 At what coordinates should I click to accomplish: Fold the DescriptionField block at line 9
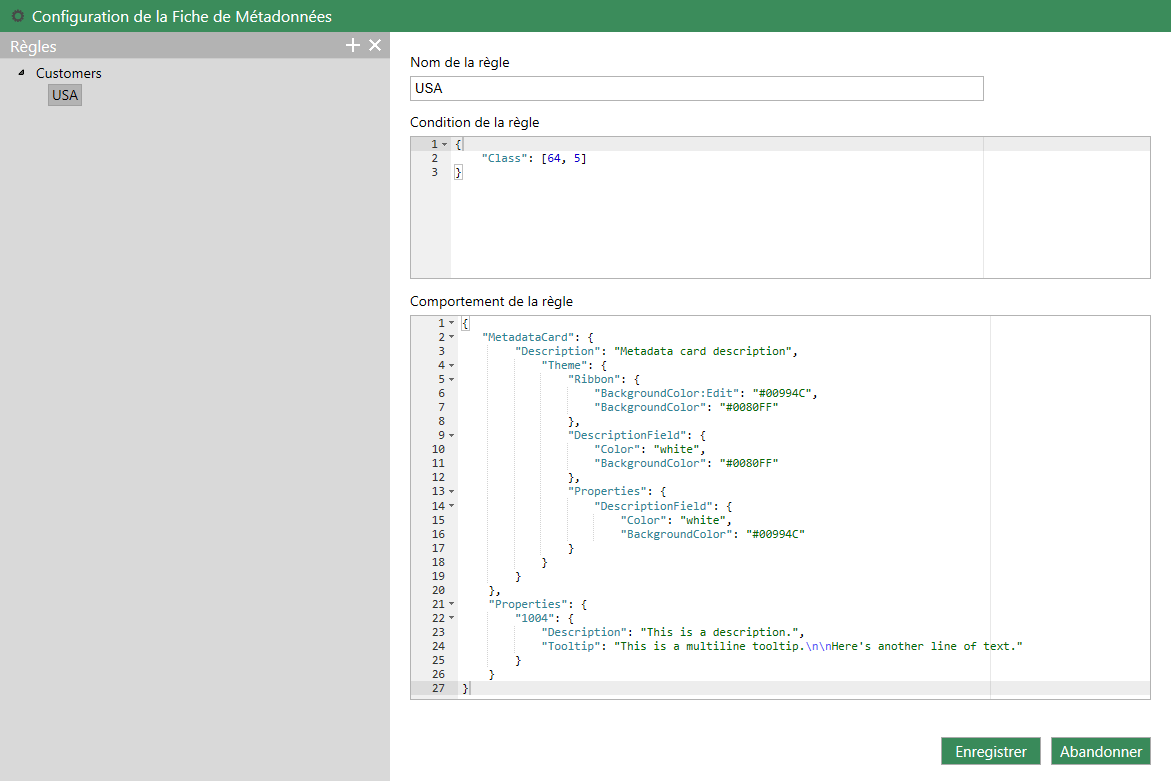(x=451, y=435)
